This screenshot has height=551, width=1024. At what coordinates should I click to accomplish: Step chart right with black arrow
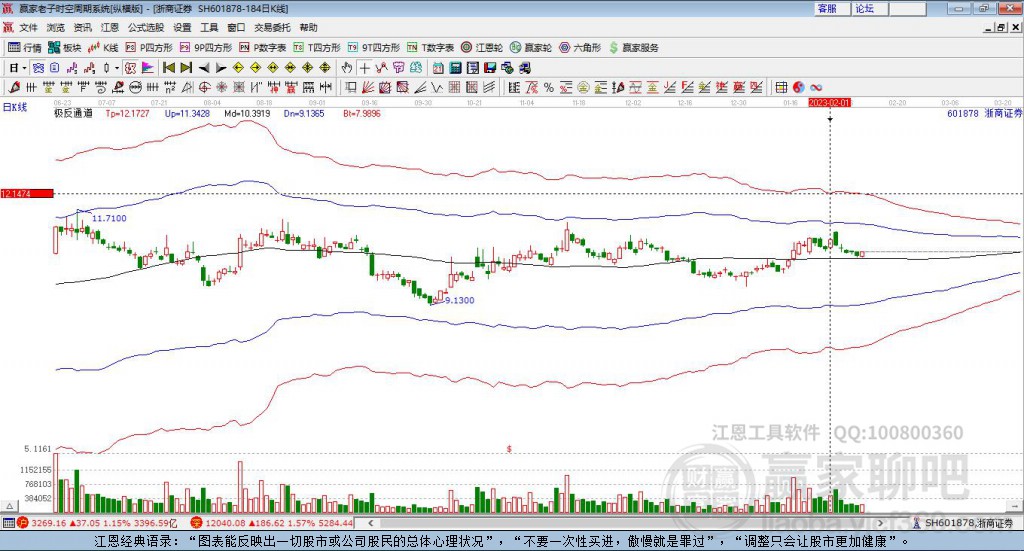221,68
